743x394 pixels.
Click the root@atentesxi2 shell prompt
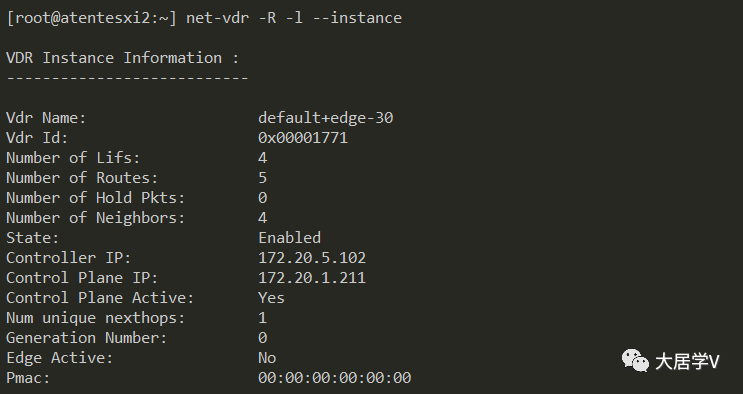pos(91,18)
